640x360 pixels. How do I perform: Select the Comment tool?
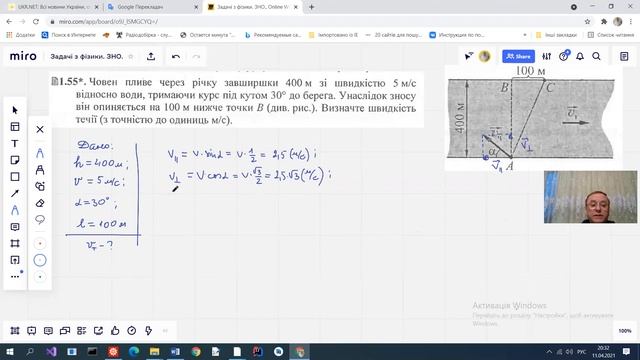[x=15, y=227]
